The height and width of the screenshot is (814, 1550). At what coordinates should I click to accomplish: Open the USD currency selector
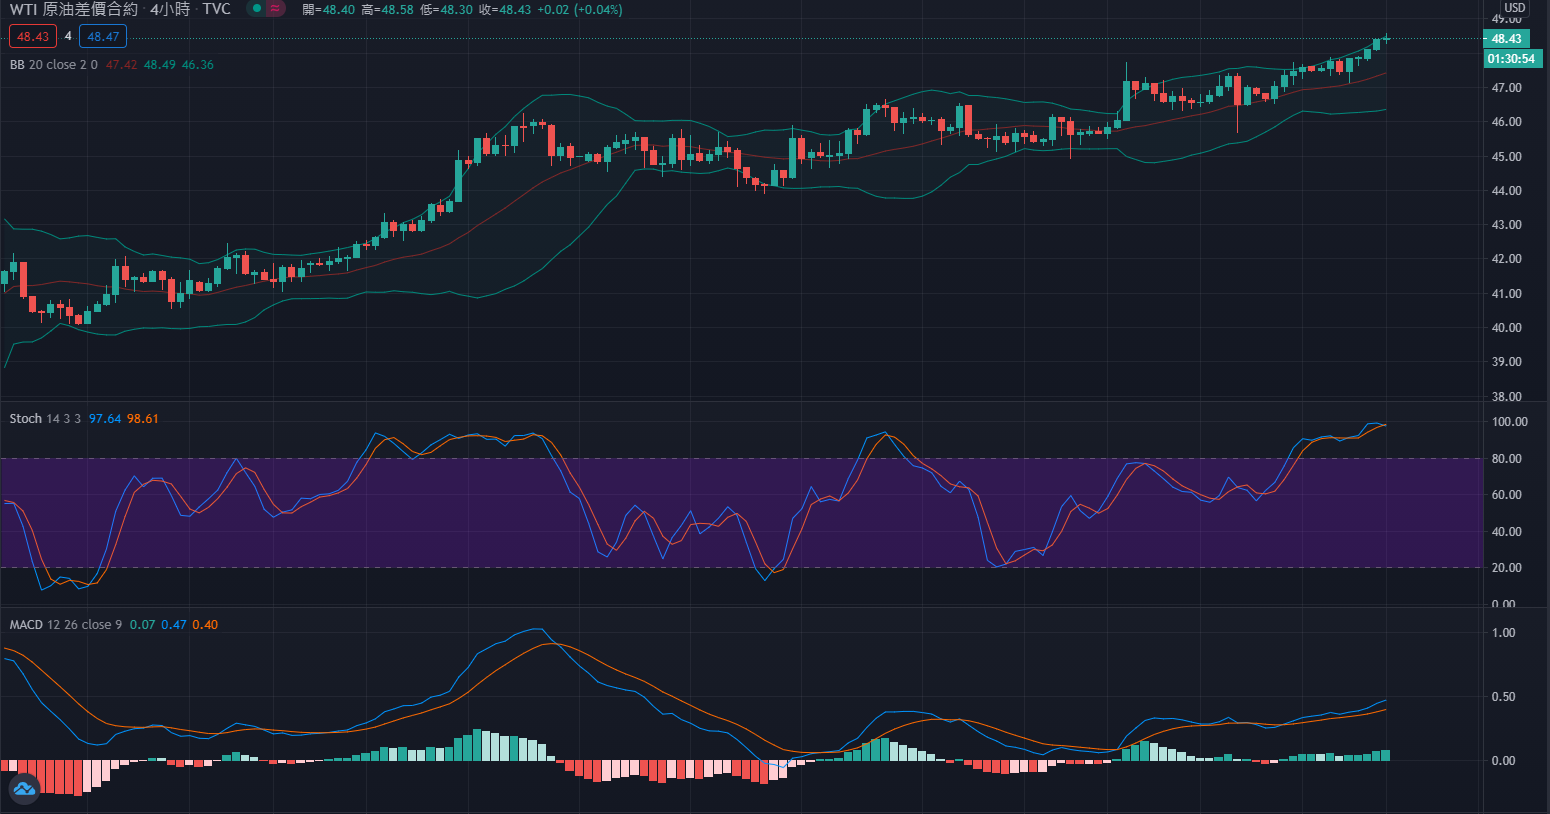tap(1515, 8)
